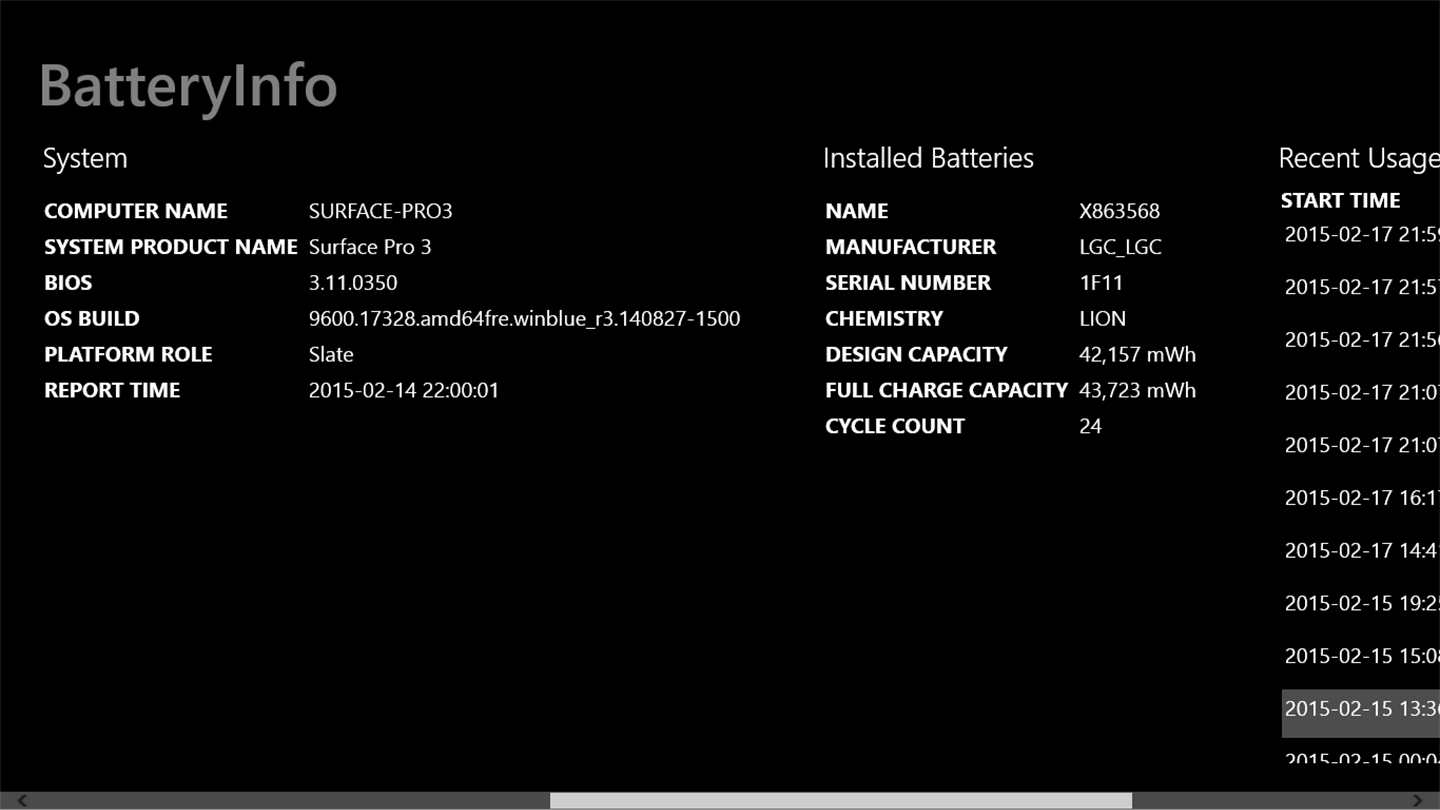Click the Surface Pro 3 product value
Image resolution: width=1440 pixels, height=810 pixels.
370,247
